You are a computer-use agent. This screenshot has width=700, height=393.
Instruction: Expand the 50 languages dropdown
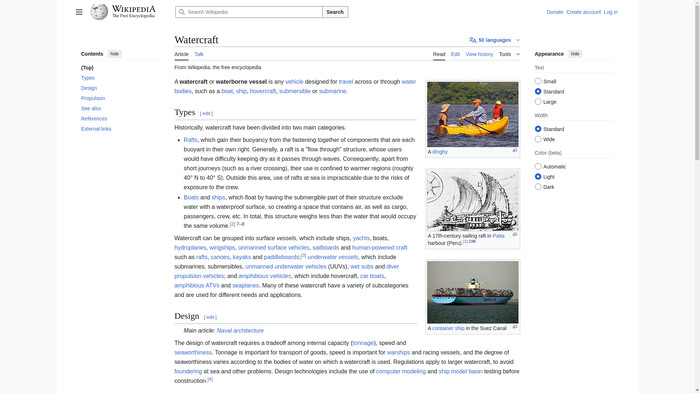[x=495, y=40]
